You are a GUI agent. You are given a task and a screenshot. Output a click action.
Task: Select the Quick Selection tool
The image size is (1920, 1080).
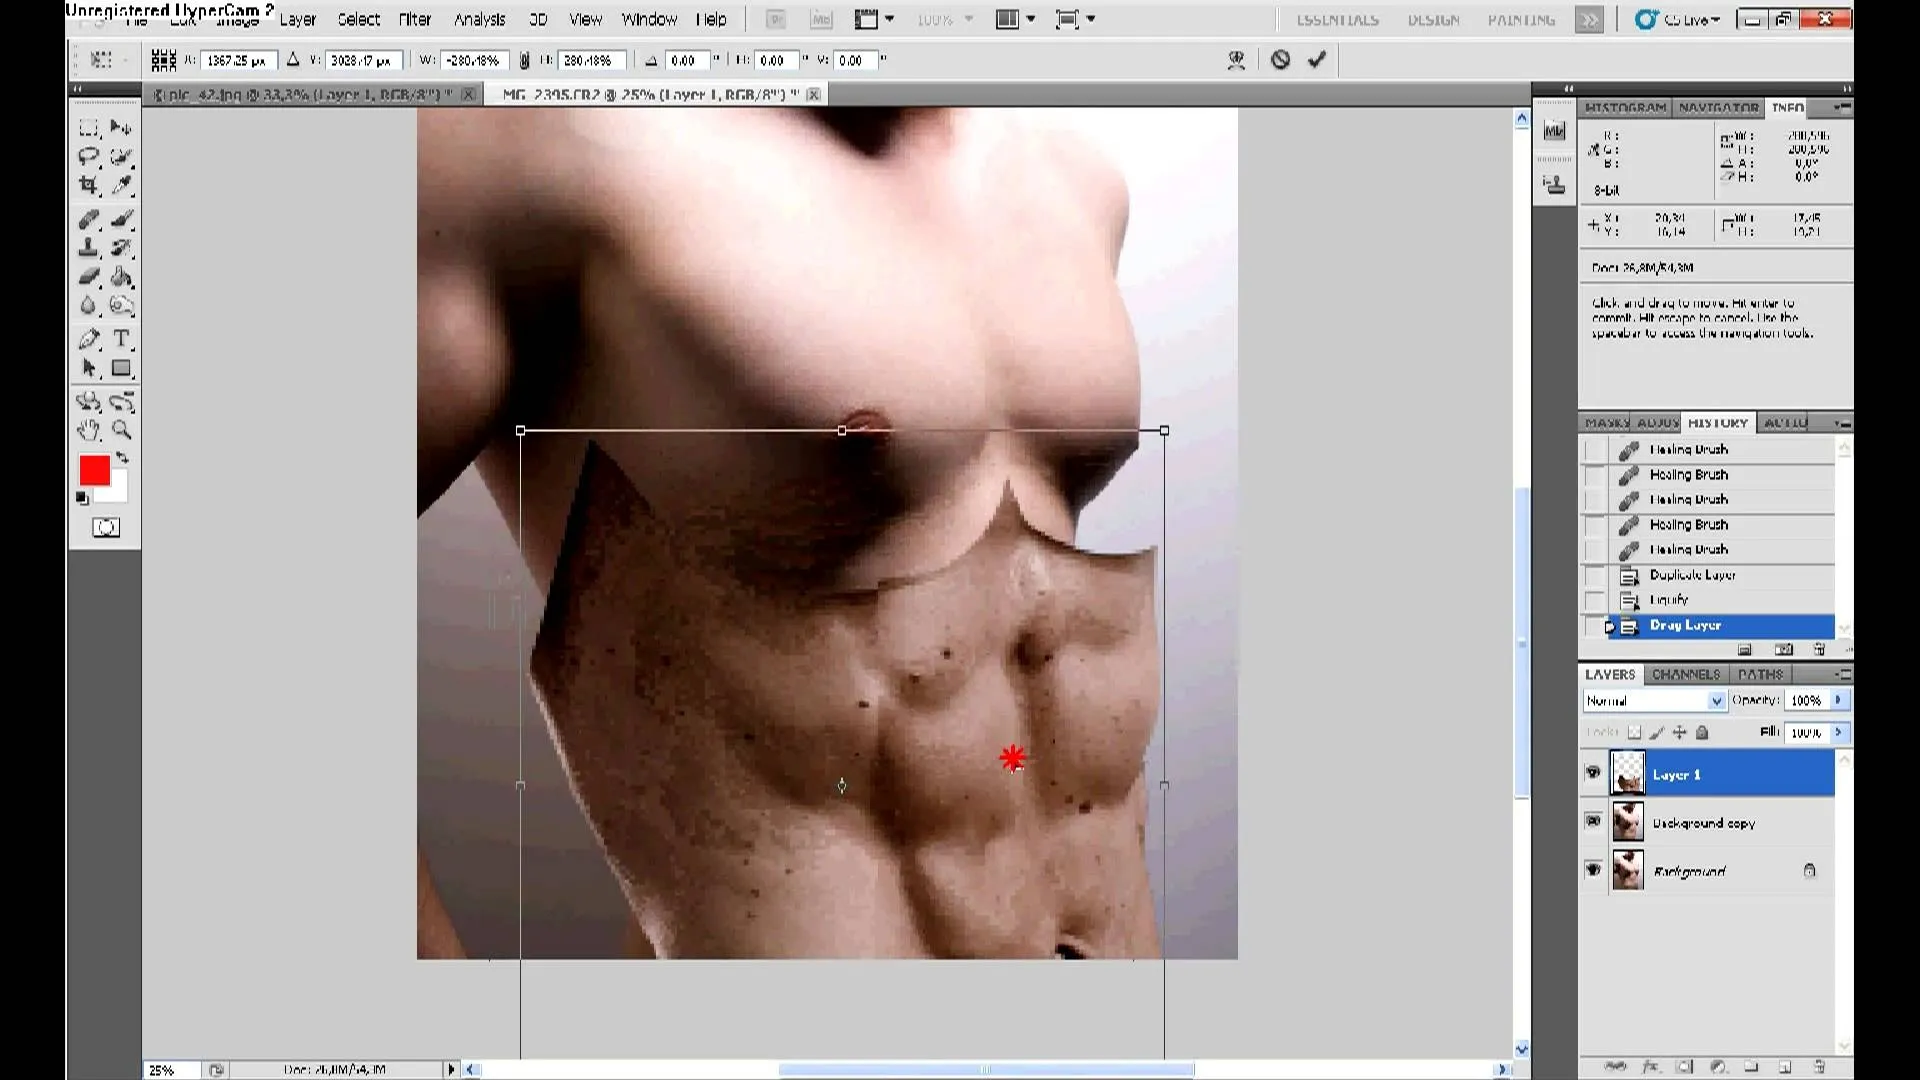click(121, 157)
